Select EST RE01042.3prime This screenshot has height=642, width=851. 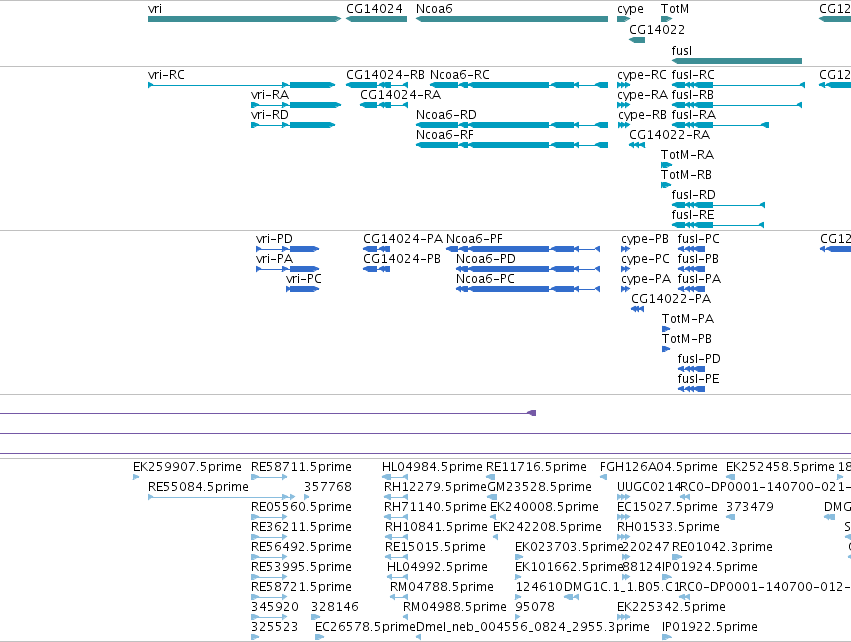coord(676,557)
